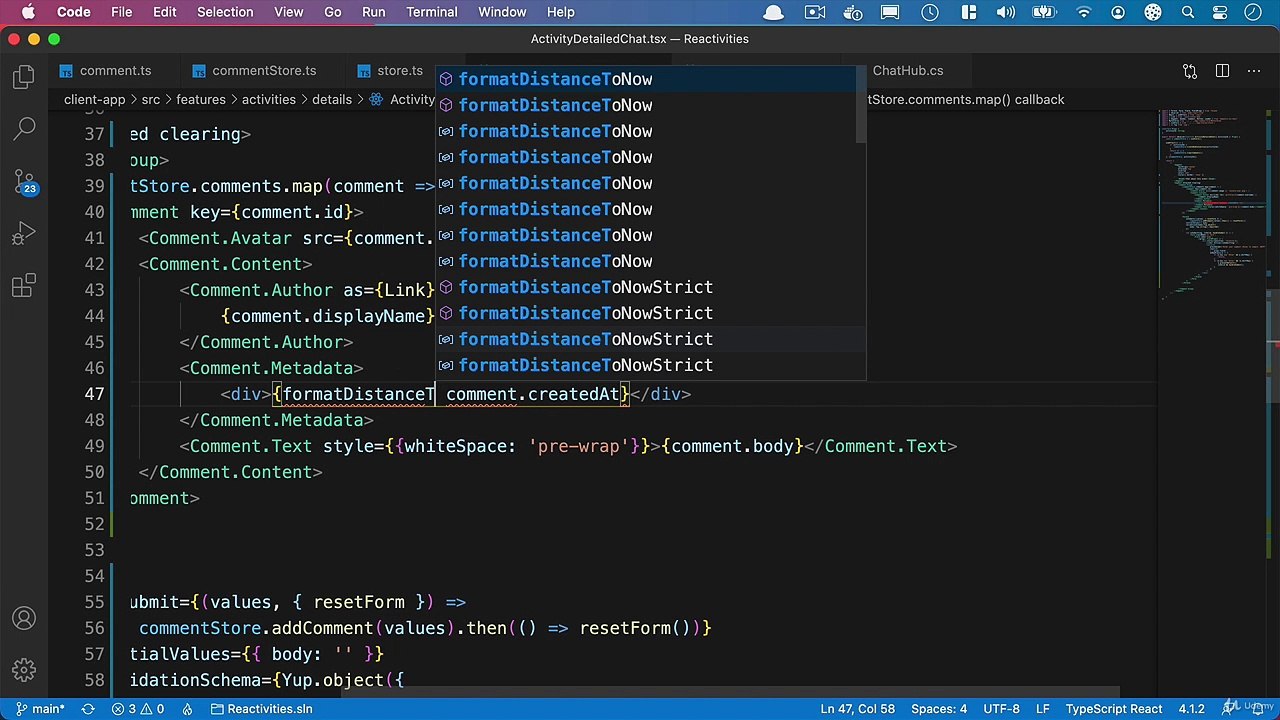Open the Accounts menu in activity bar
This screenshot has height=720, width=1280.
[24, 619]
